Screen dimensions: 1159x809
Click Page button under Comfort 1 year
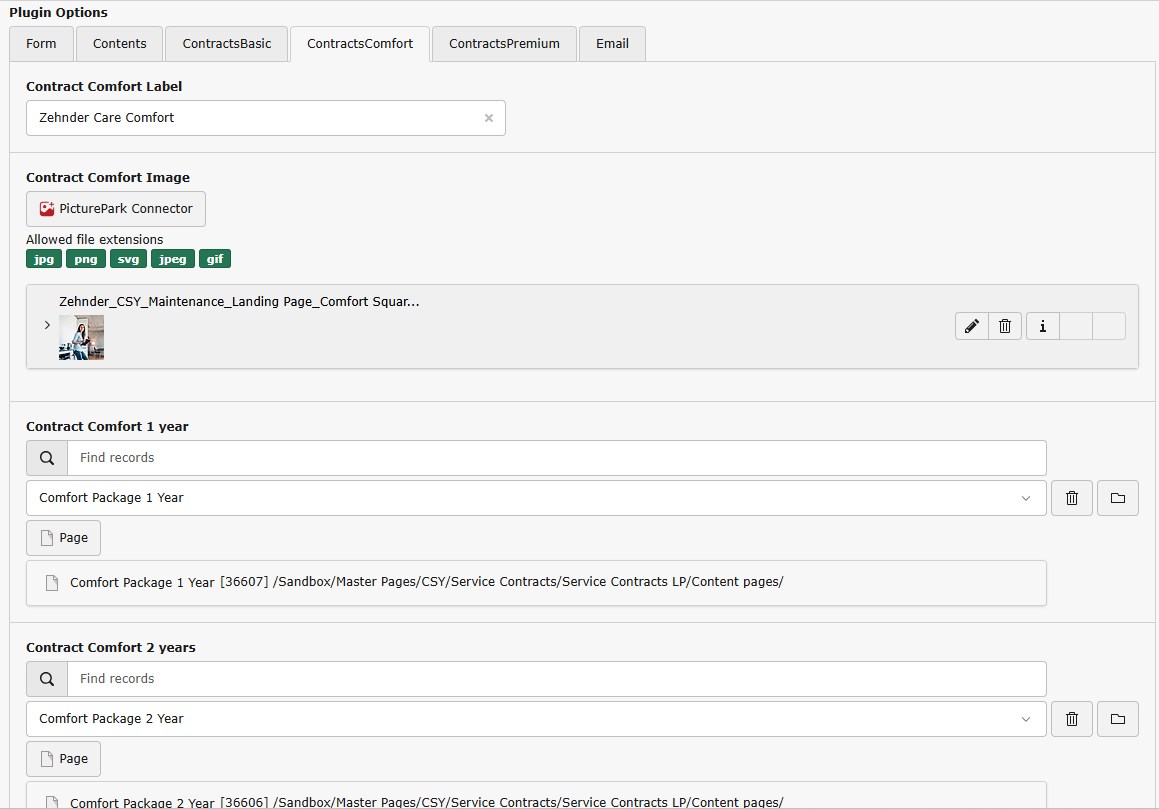coord(63,538)
